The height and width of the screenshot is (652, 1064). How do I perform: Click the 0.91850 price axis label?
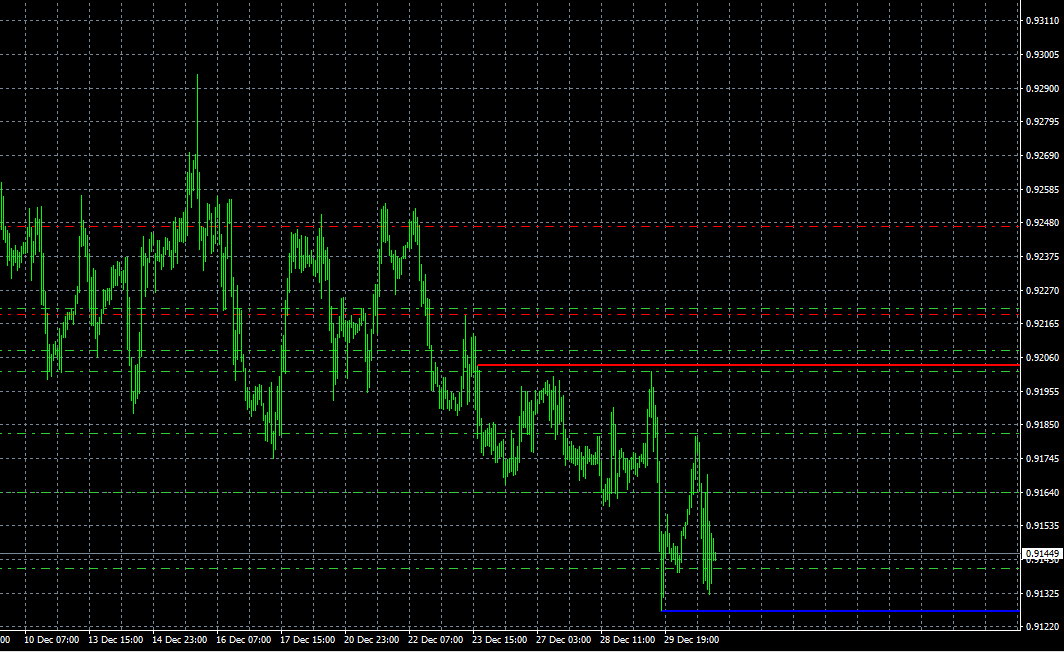[x=1042, y=425]
